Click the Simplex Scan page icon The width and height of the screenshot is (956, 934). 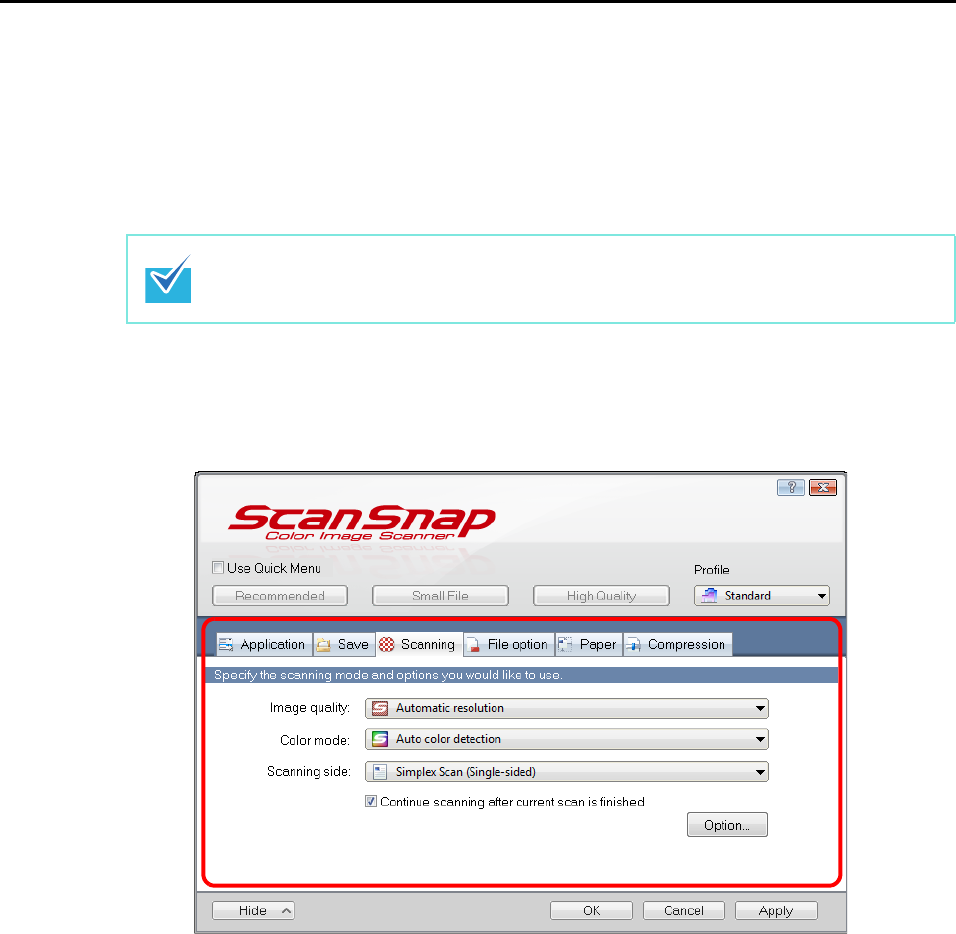click(380, 772)
